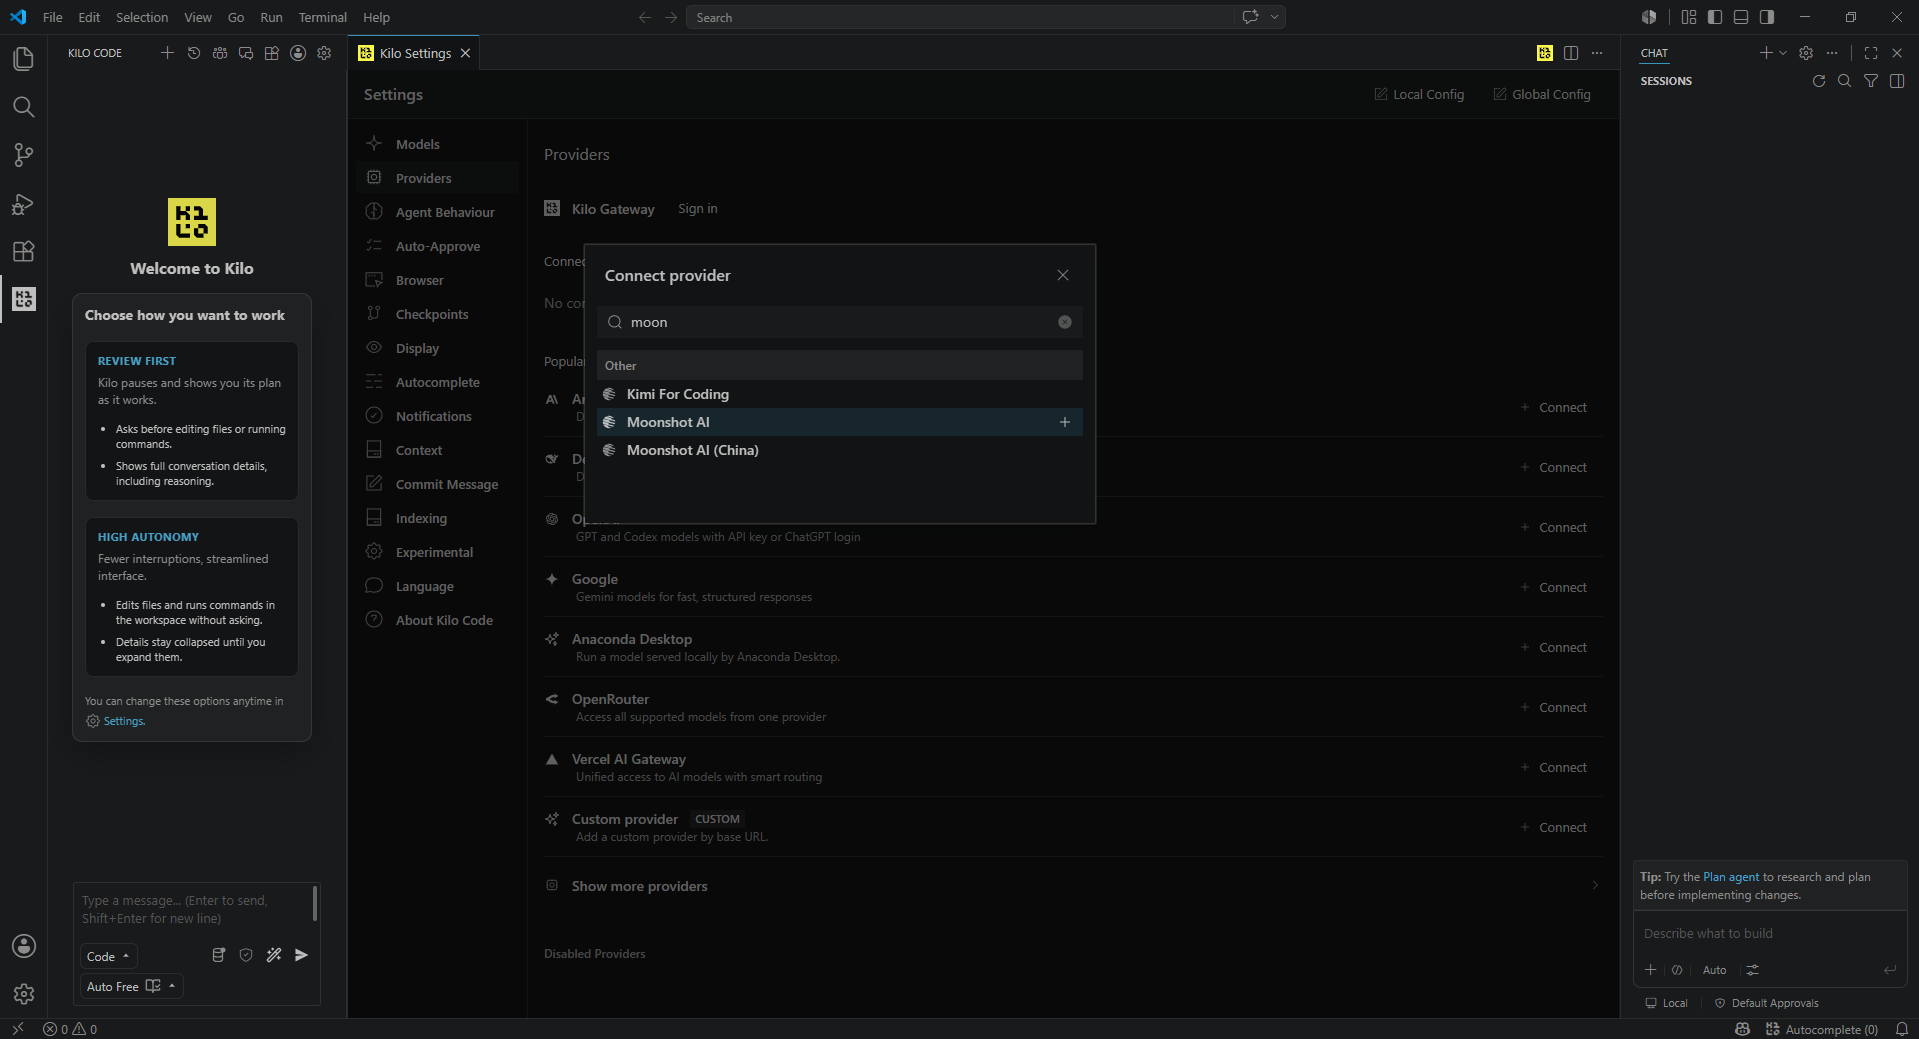This screenshot has height=1039, width=1919.
Task: Open the Local Config file
Action: click(1419, 94)
